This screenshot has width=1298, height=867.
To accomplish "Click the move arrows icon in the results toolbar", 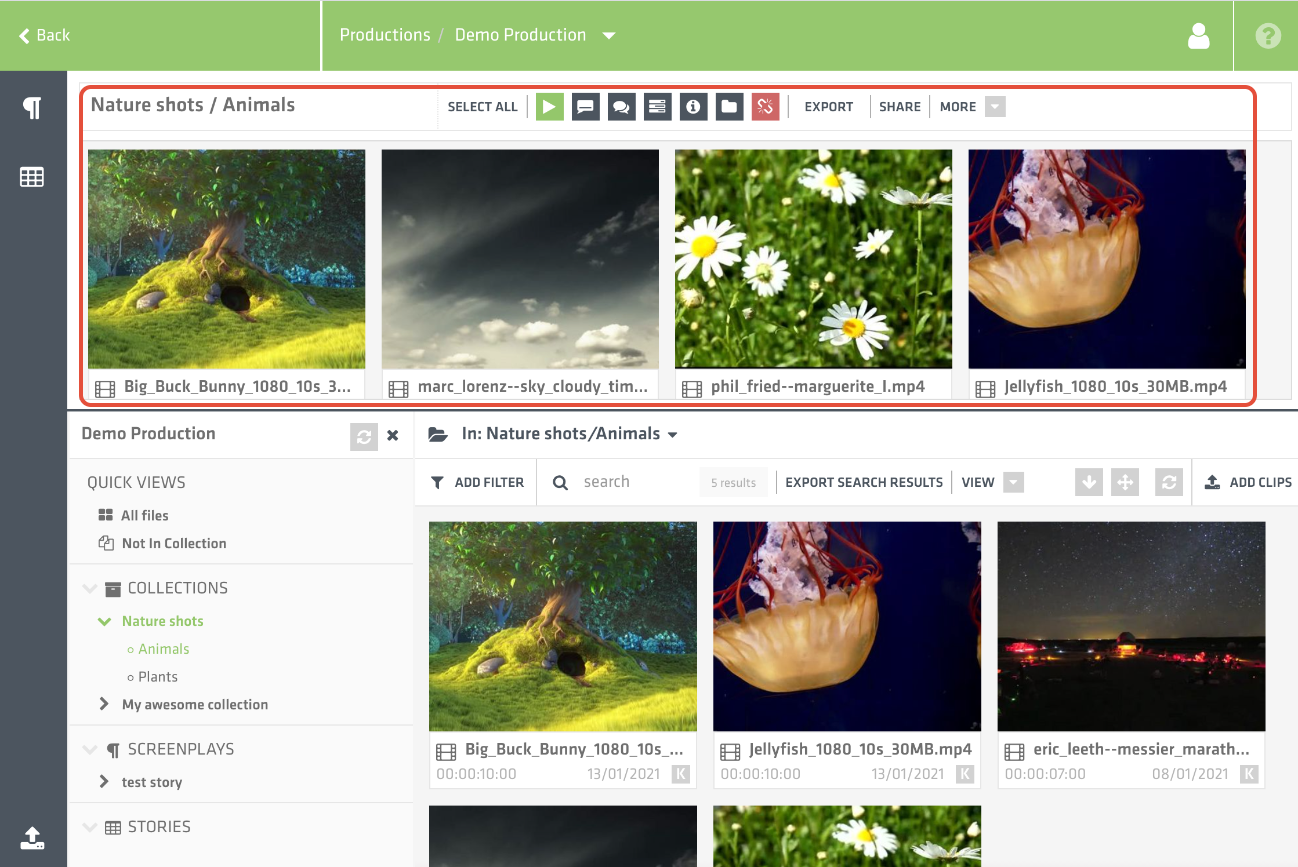I will pyautogui.click(x=1125, y=482).
